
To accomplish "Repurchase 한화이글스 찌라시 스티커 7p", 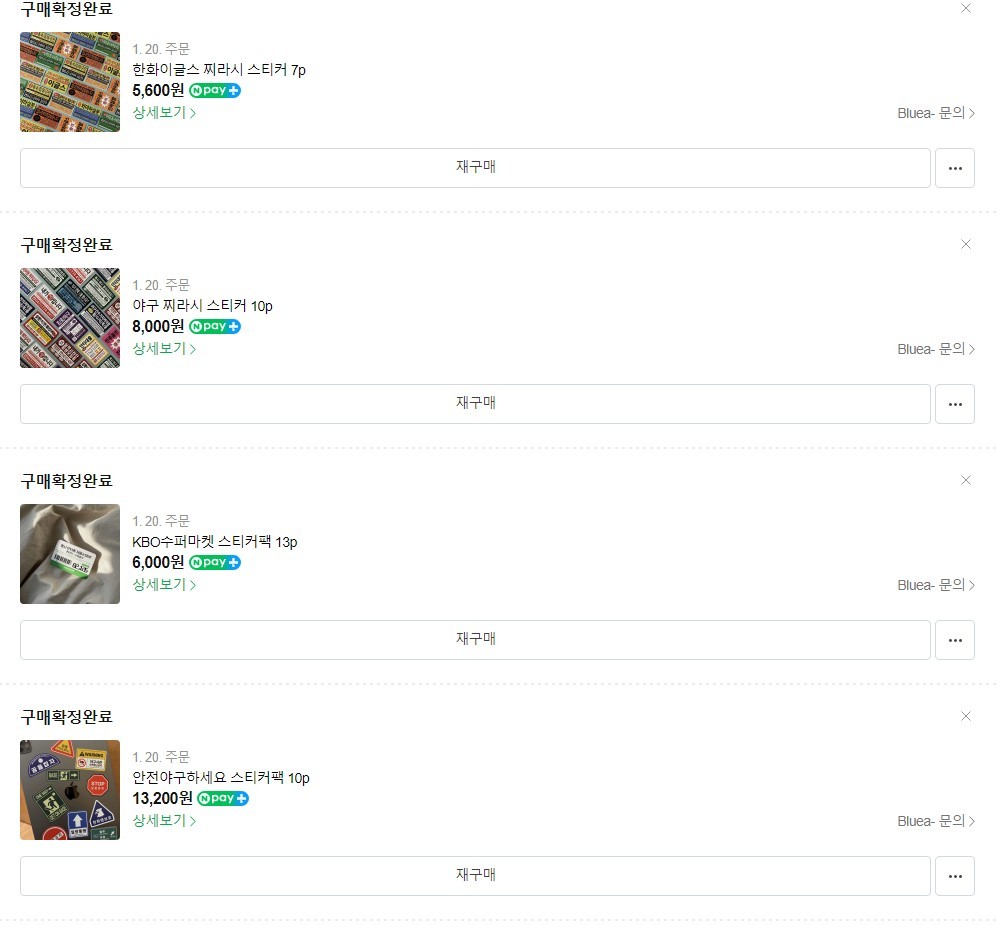I will coord(475,168).
